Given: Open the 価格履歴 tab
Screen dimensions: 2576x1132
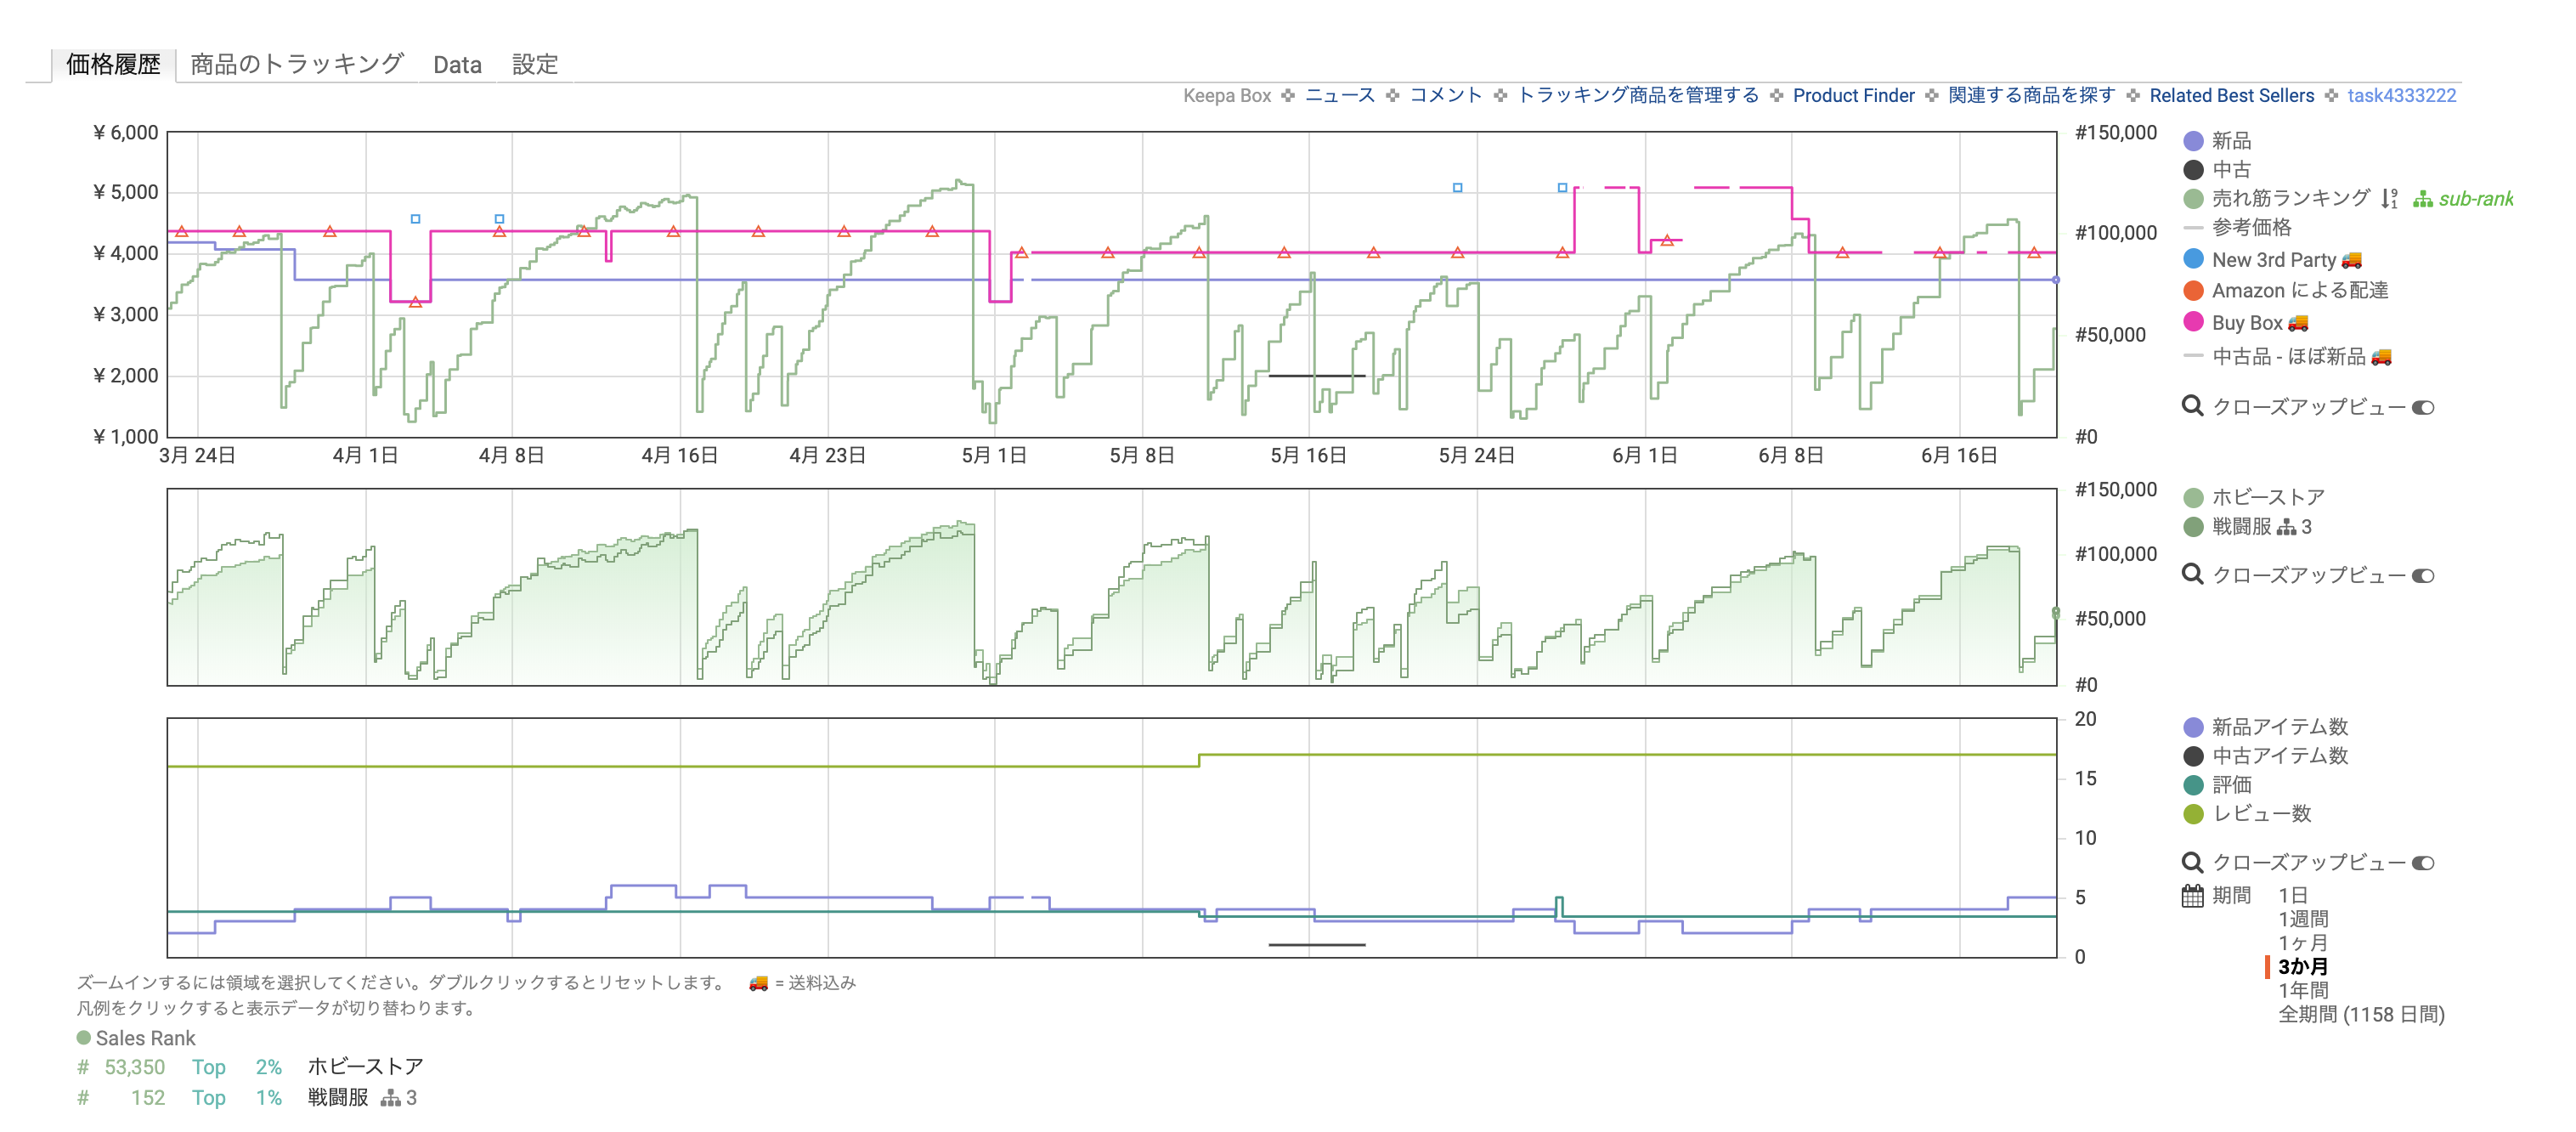Looking at the screenshot, I should coord(113,65).
